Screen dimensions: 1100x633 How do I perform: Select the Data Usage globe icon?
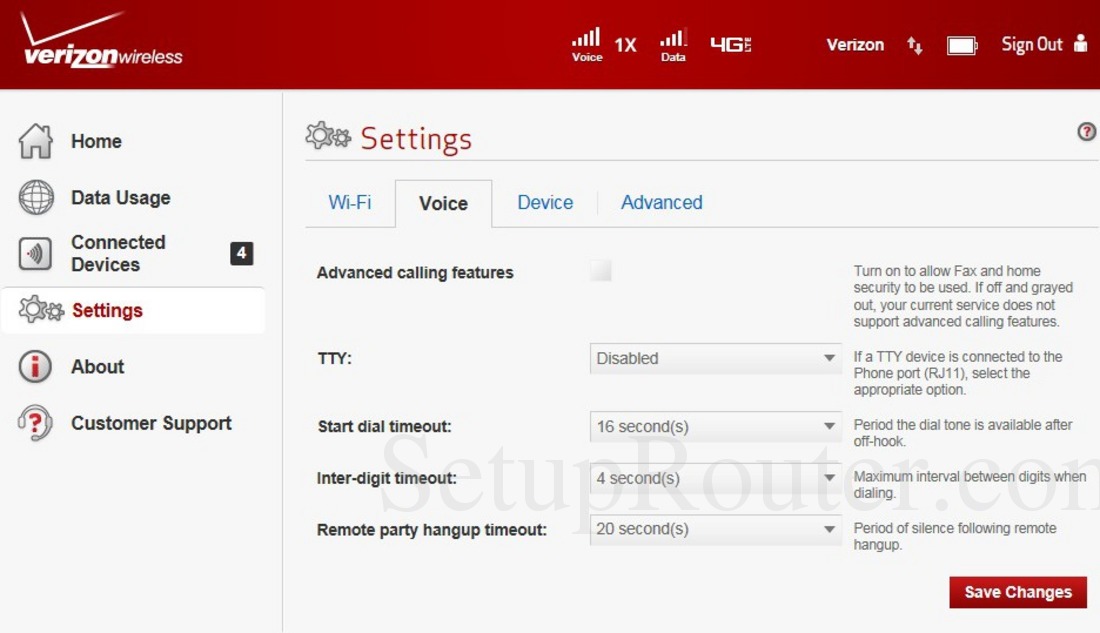[x=36, y=197]
